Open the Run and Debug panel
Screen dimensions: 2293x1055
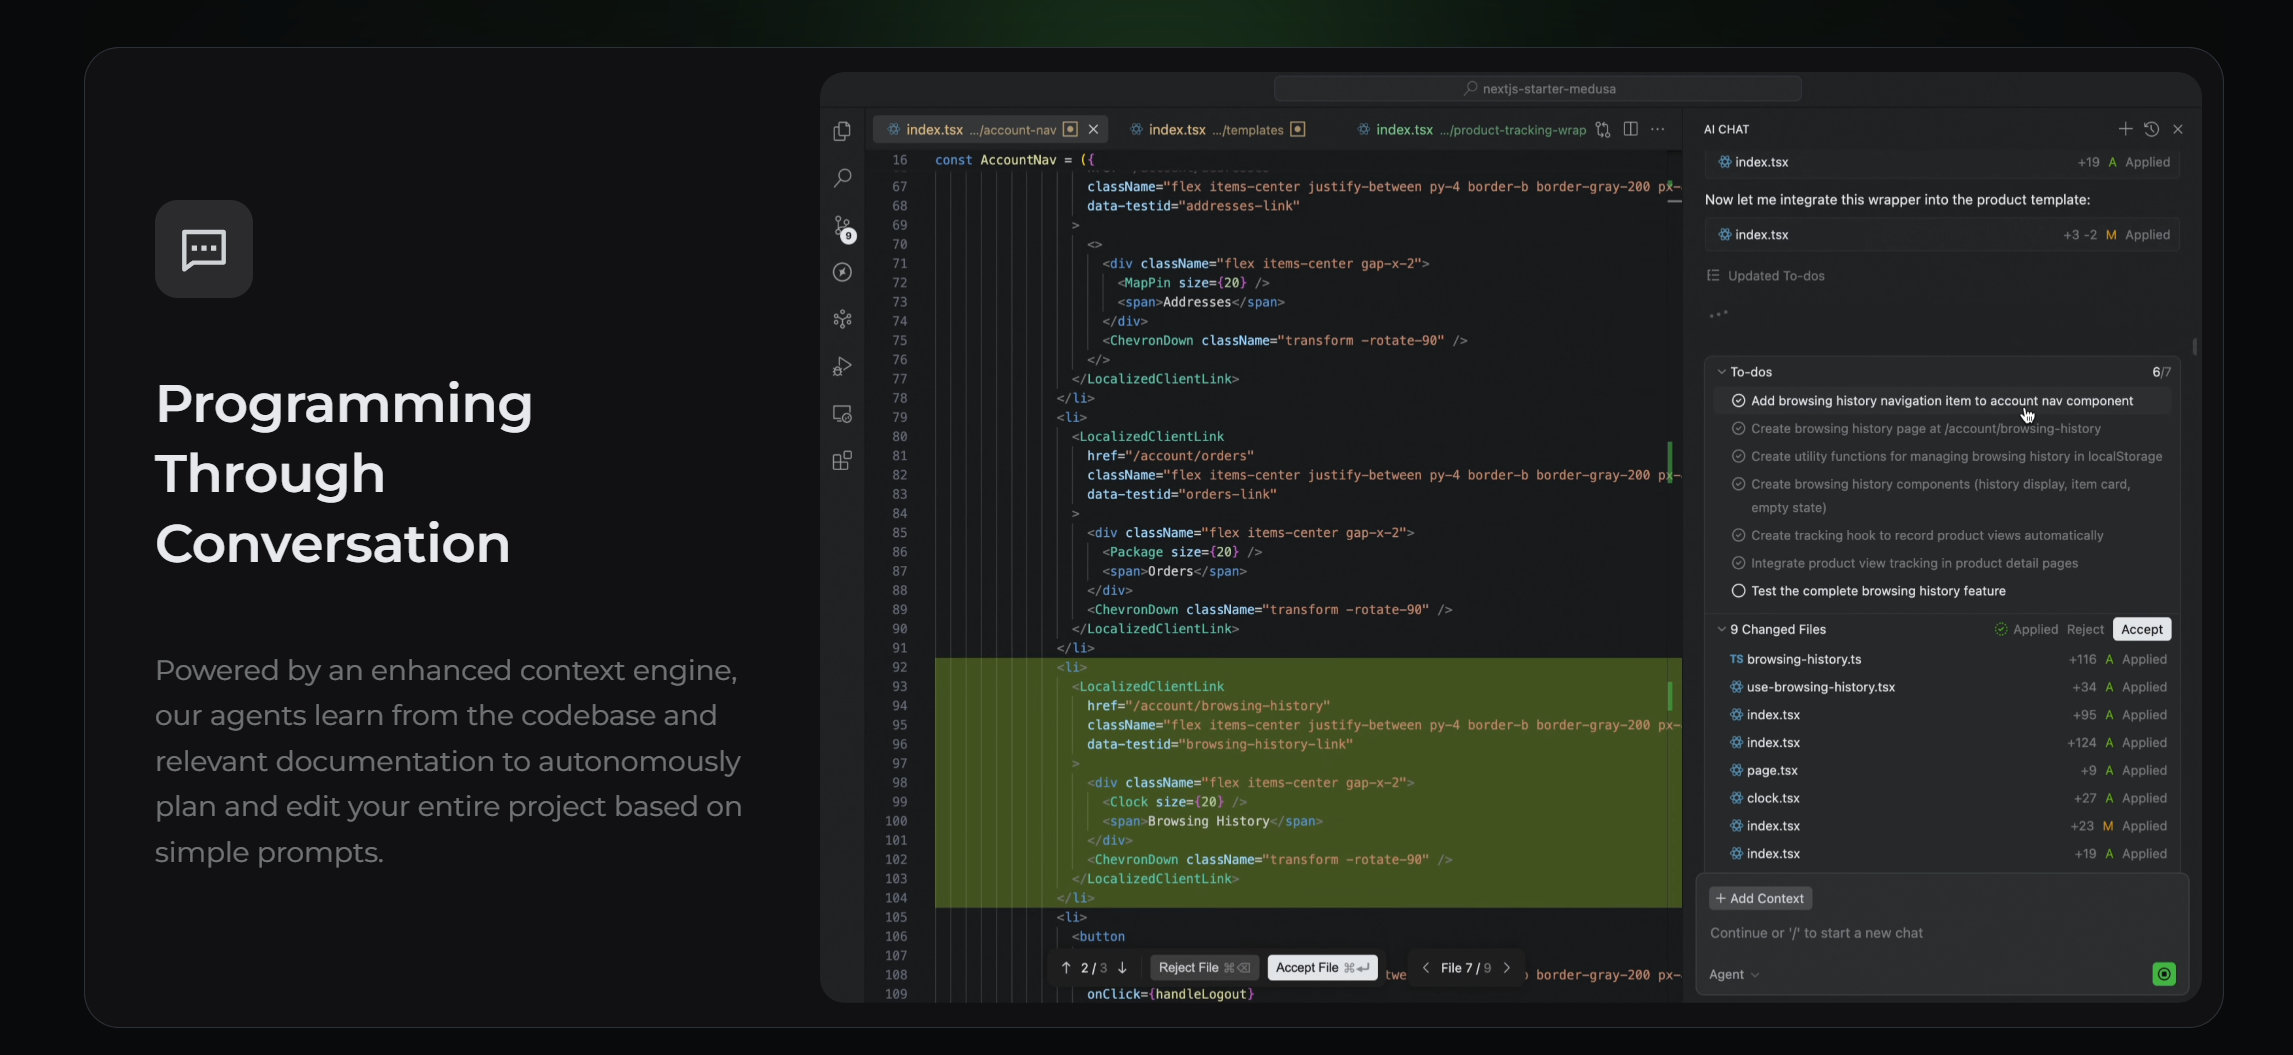(x=842, y=367)
